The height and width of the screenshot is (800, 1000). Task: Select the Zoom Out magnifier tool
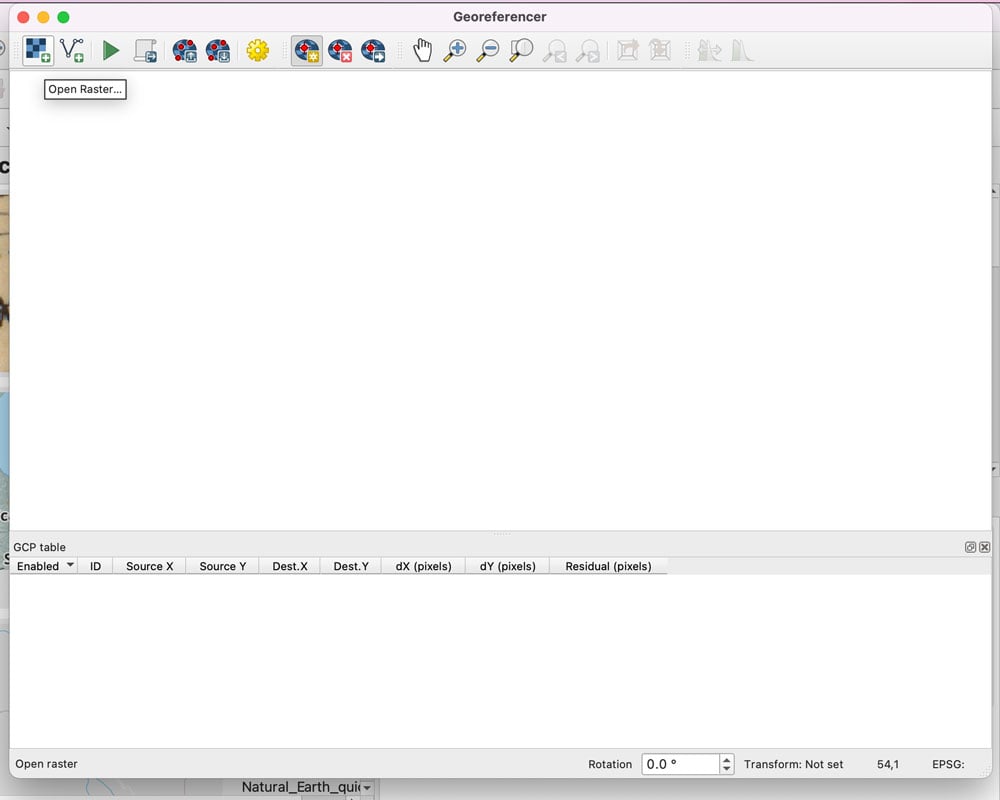487,50
